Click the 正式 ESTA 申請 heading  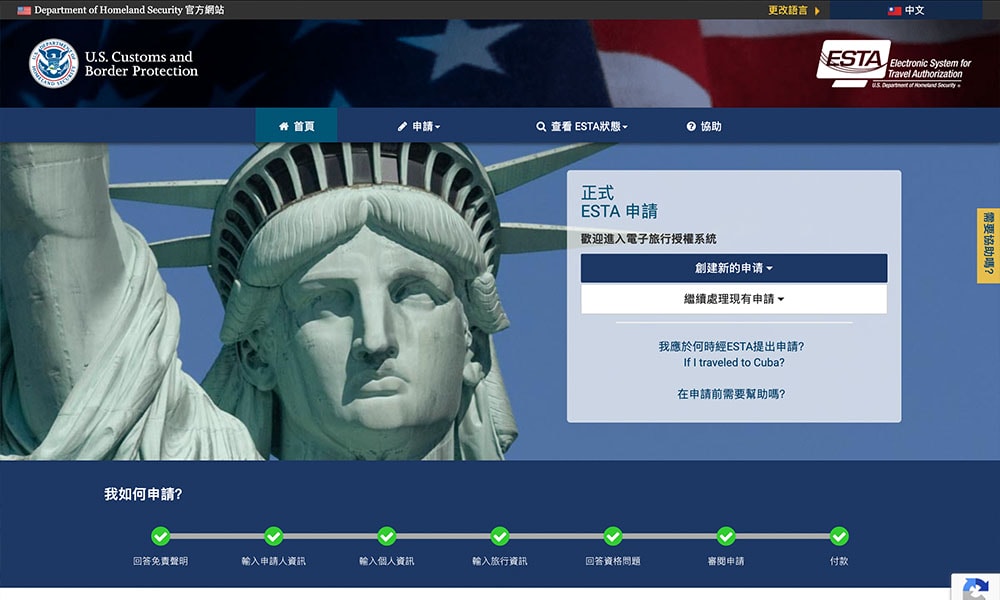(619, 201)
